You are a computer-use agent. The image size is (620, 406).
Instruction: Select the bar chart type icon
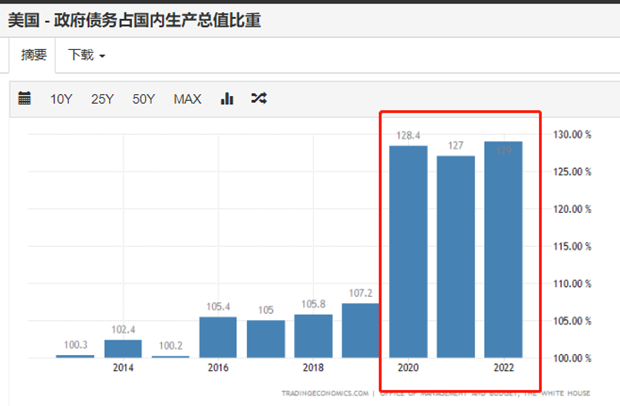point(227,98)
